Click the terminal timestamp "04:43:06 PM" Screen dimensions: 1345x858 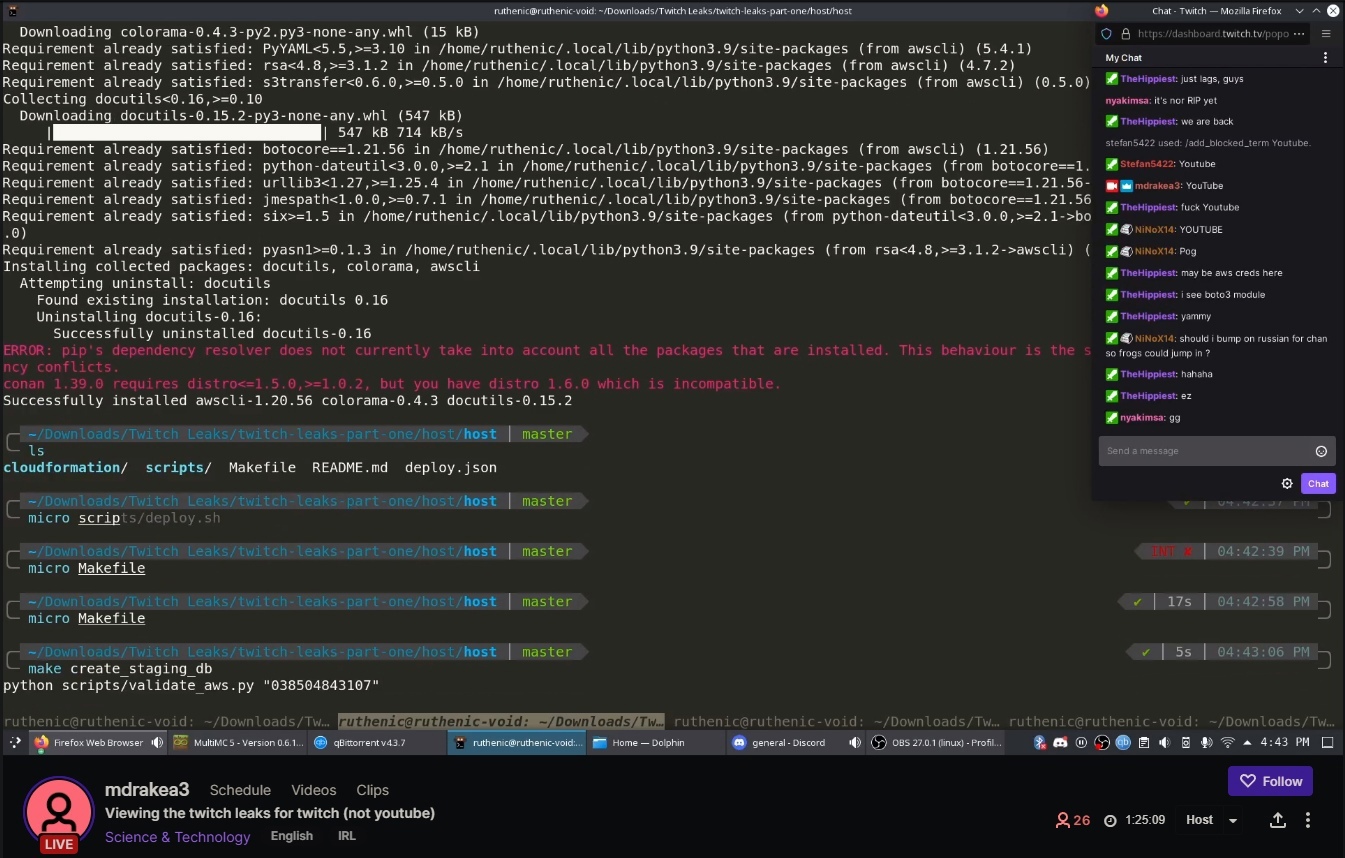click(x=1263, y=651)
